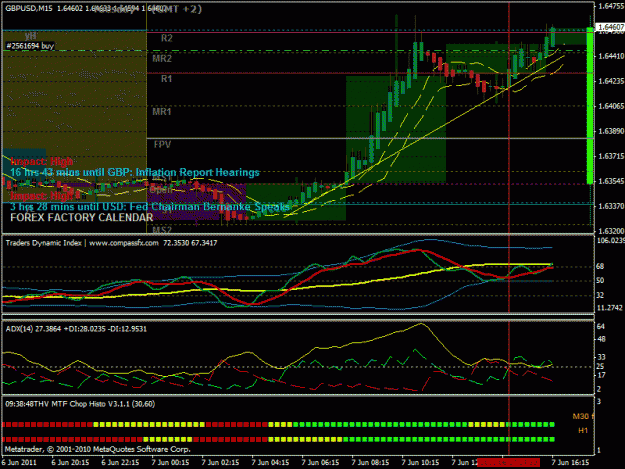Image resolution: width=625 pixels, height=469 pixels.
Task: Select the R1 resistance level label
Action: [x=167, y=79]
